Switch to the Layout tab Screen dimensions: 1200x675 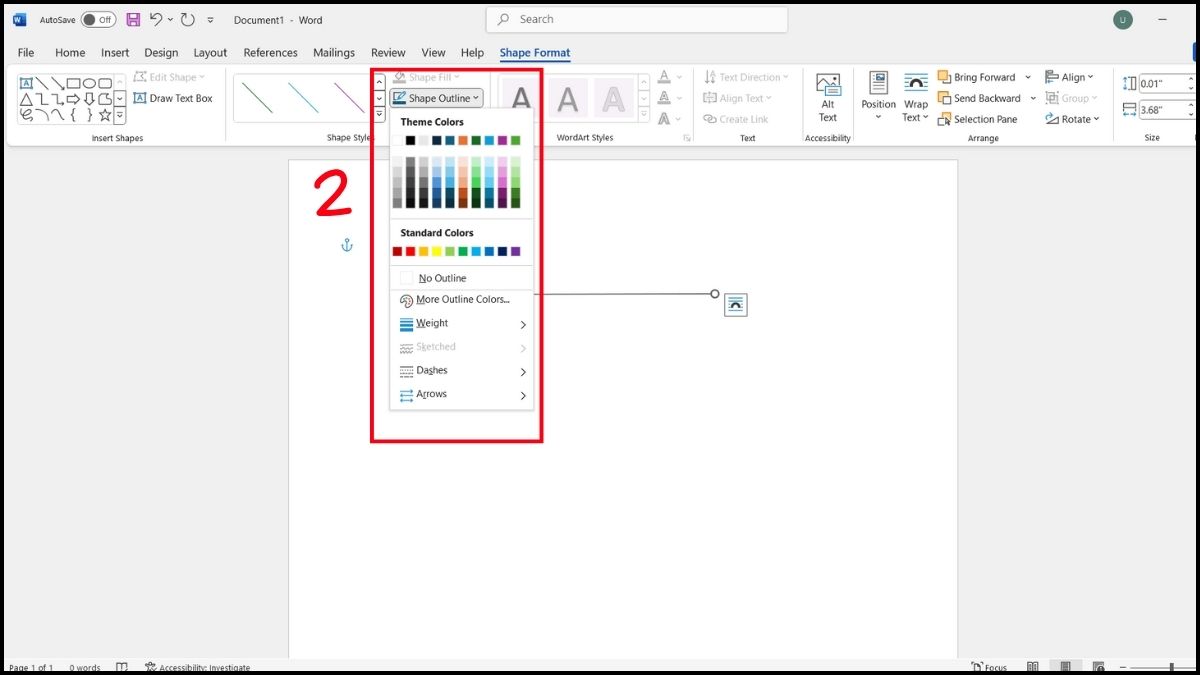coord(210,53)
